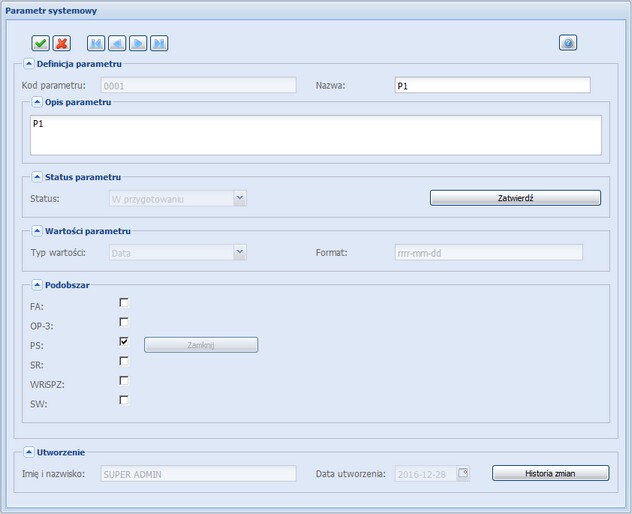Go to first record navigation icon
This screenshot has height=514, width=632.
96,43
